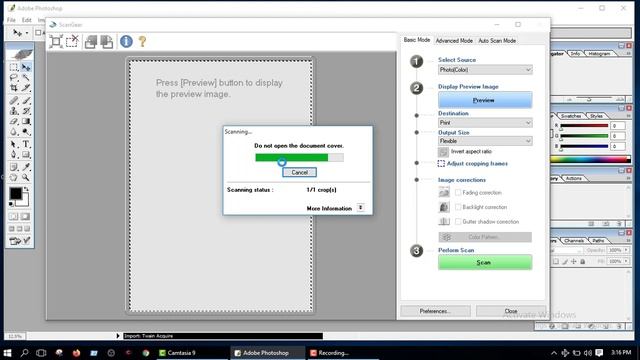This screenshot has height=360, width=640.
Task: Click the green G color slider
Action: point(584,136)
